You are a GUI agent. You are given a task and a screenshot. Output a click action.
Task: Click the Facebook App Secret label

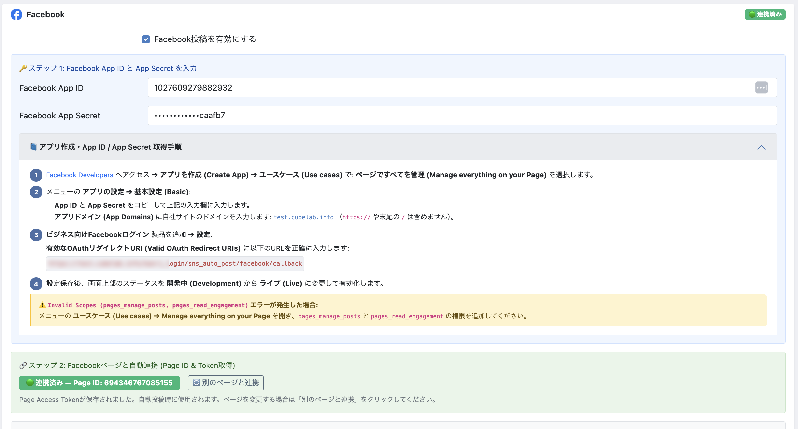pos(60,116)
